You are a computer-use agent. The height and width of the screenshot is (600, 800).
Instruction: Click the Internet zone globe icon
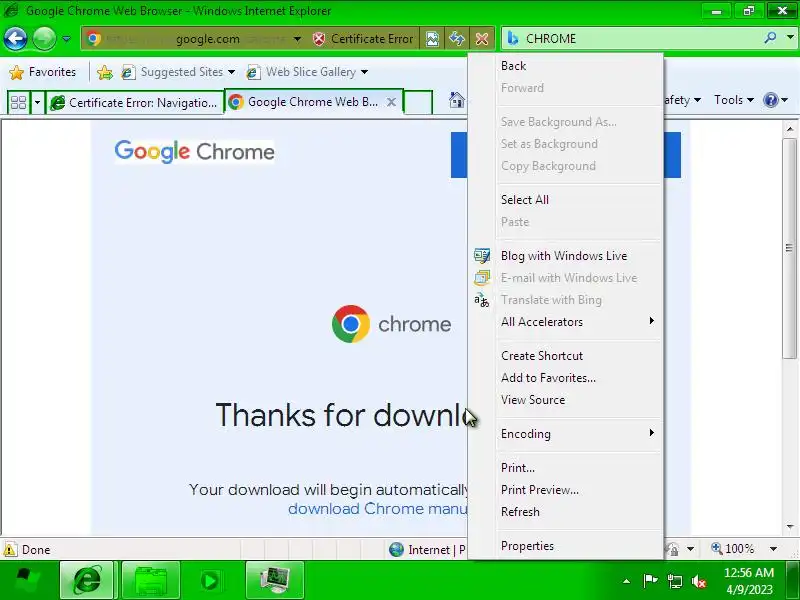click(x=396, y=549)
